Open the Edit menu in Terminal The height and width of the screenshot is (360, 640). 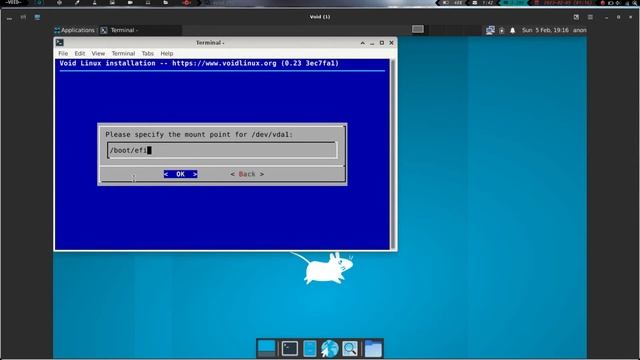point(80,53)
